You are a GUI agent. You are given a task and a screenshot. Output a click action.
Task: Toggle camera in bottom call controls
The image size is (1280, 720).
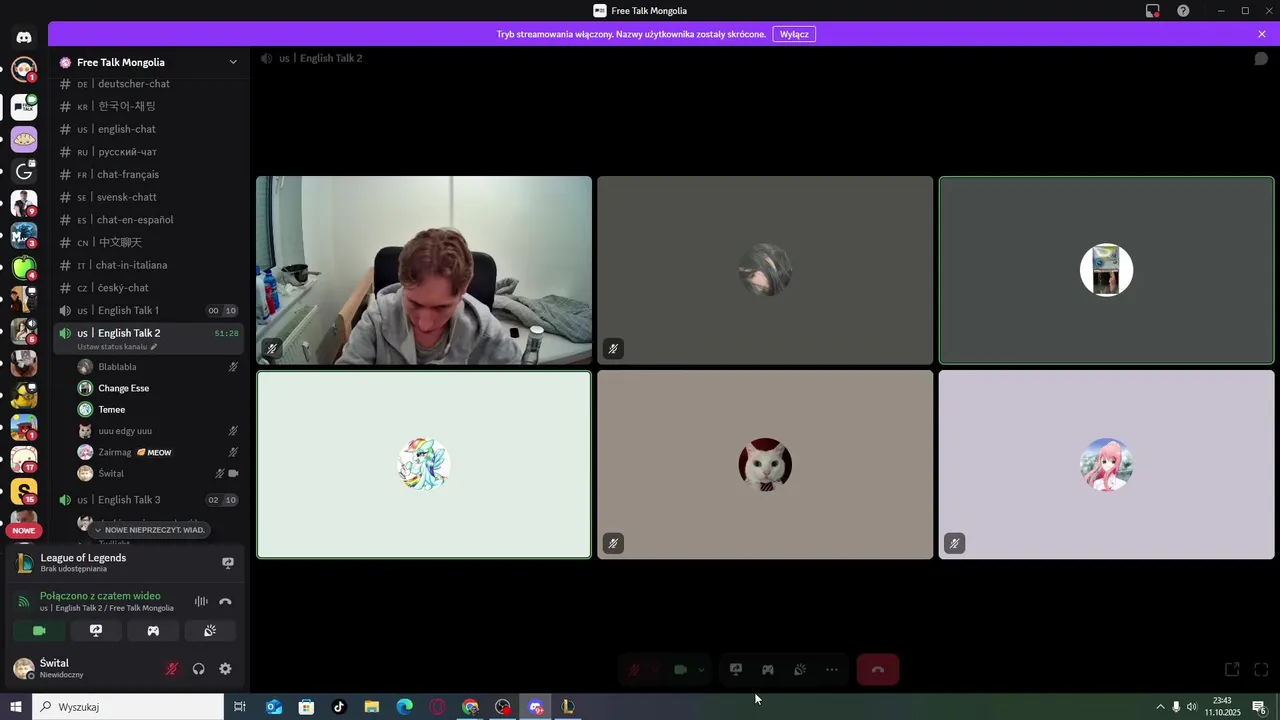pyautogui.click(x=680, y=670)
